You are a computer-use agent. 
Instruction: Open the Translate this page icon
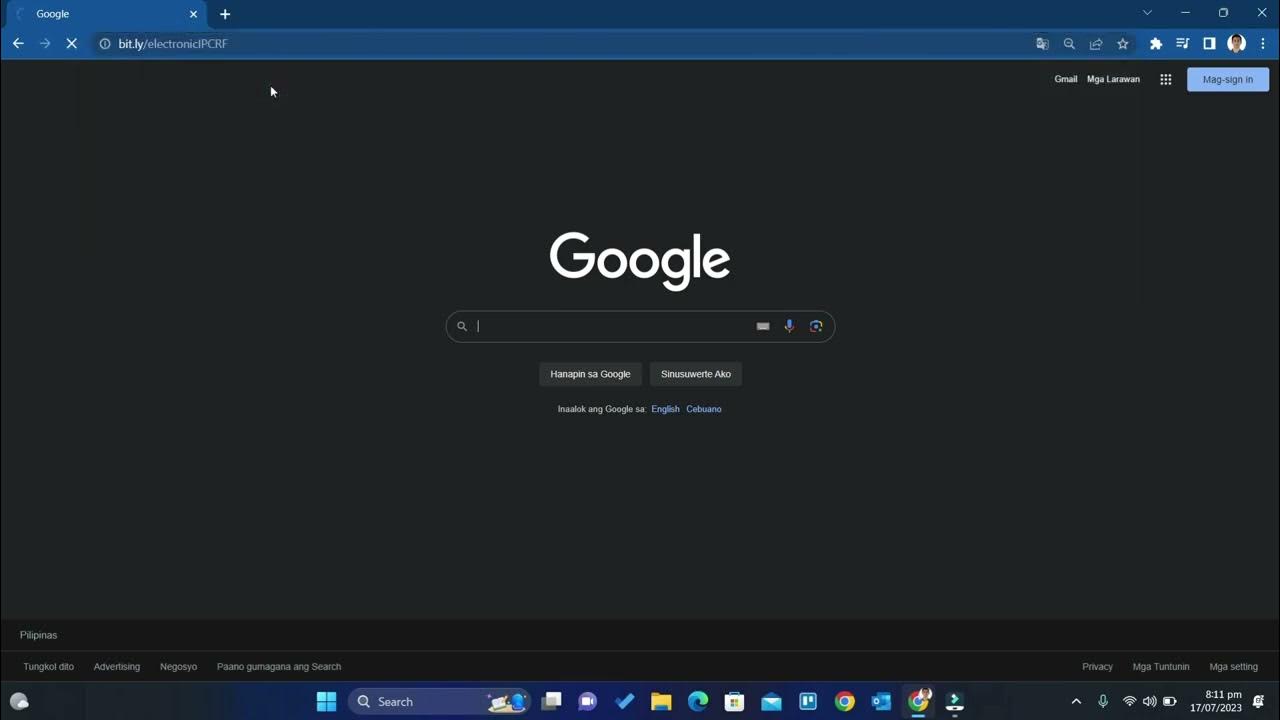(1042, 44)
